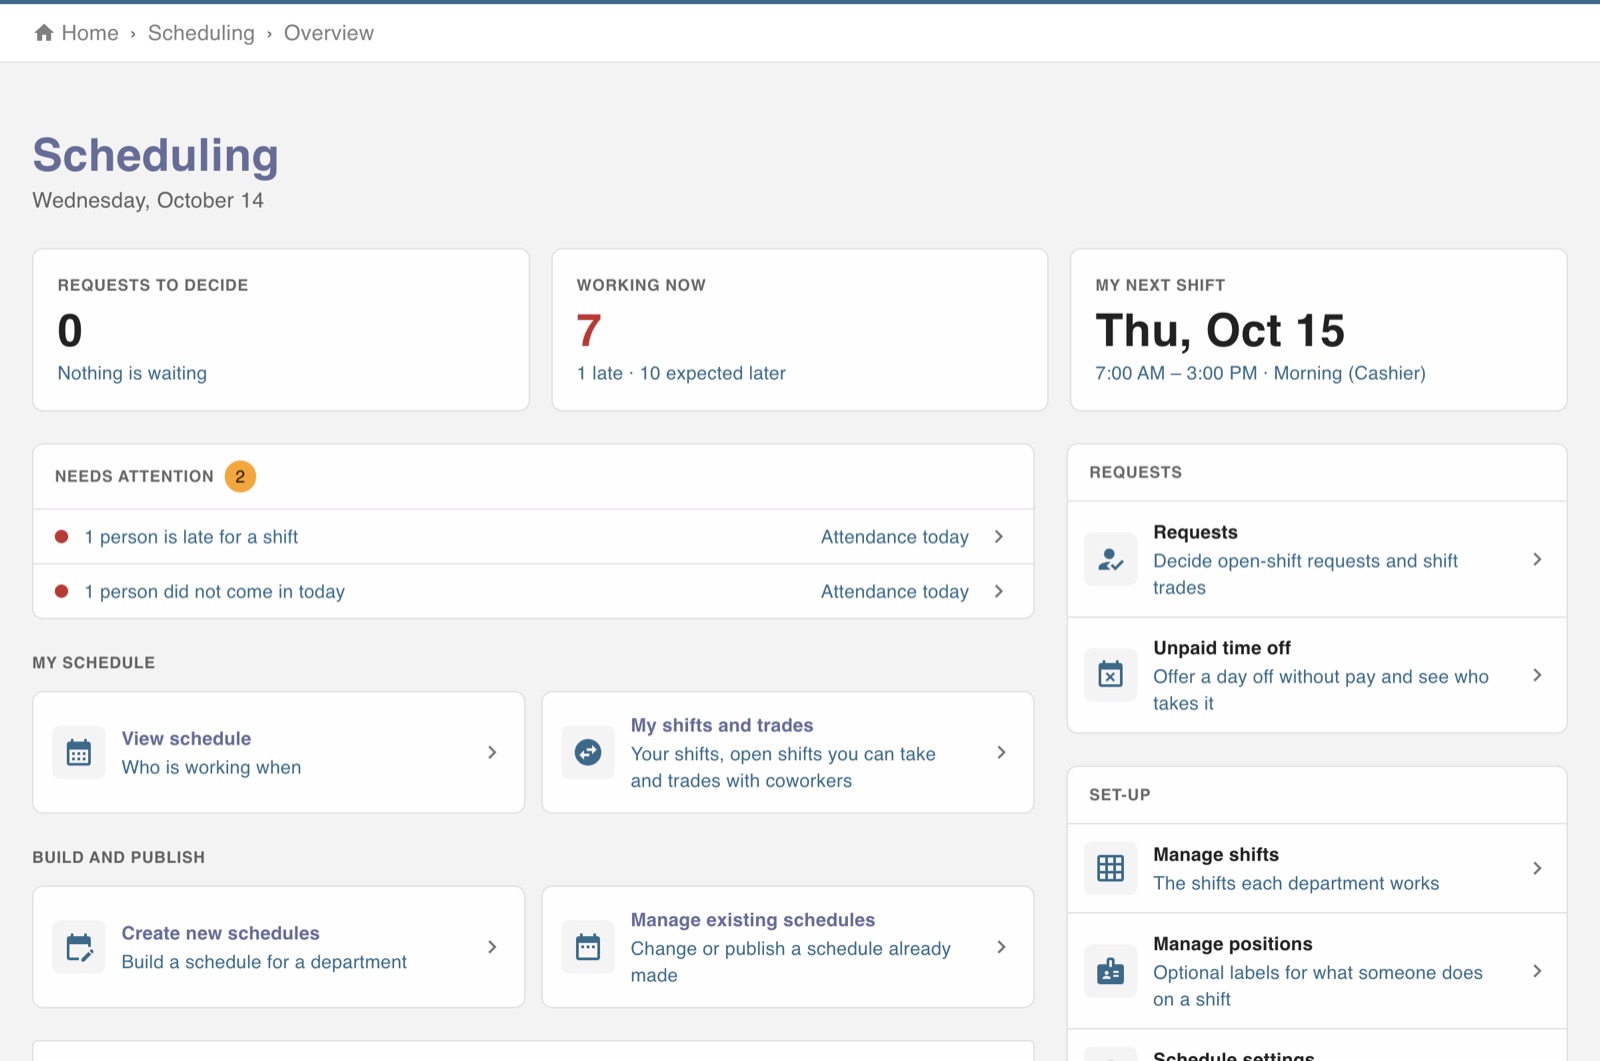Open Attendance today link for late person
1600x1061 pixels.
[895, 537]
